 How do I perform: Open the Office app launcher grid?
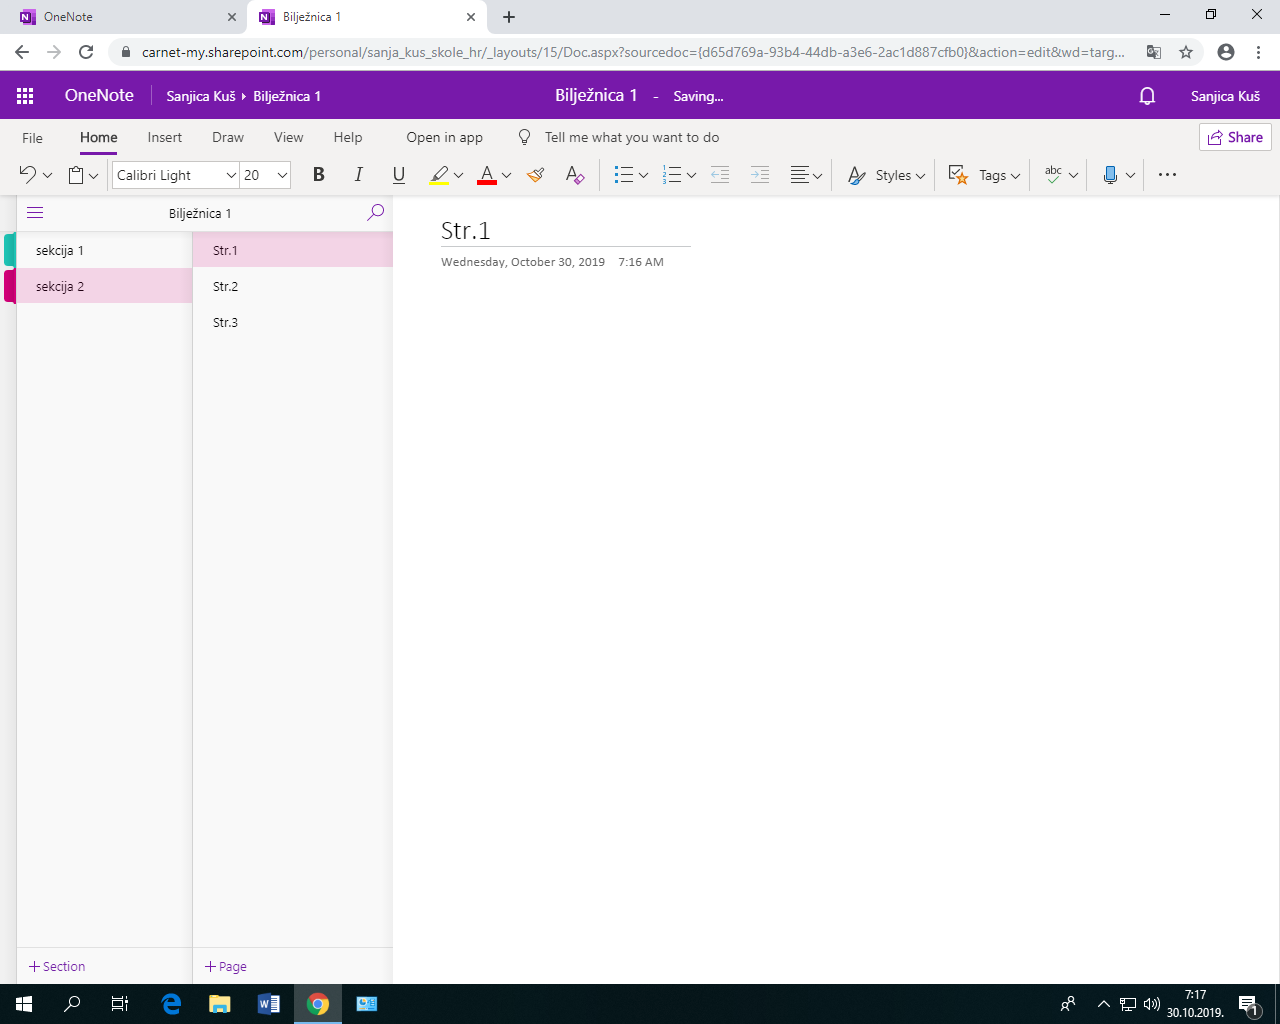point(25,96)
